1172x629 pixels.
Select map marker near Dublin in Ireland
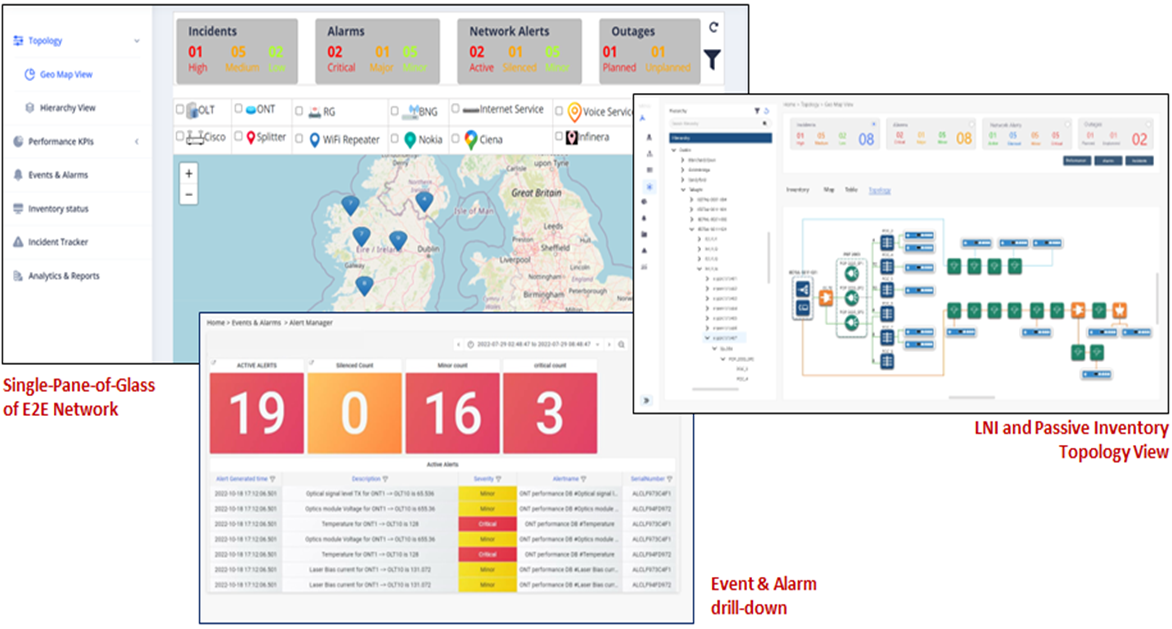coord(398,240)
